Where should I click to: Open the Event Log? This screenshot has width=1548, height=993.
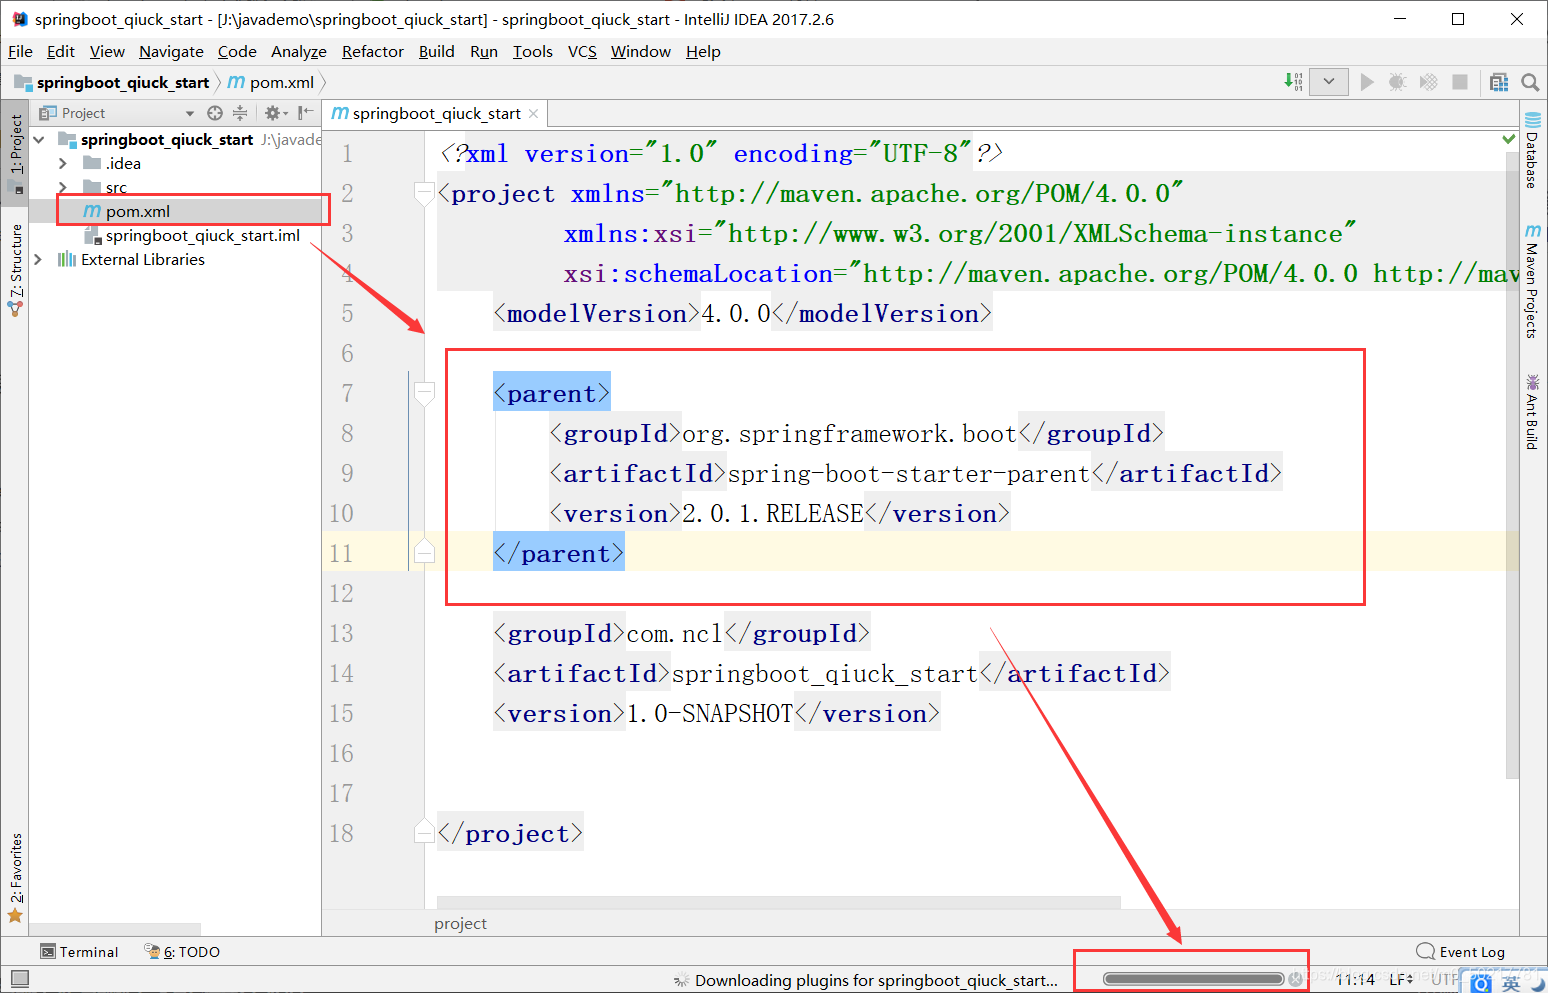1461,952
